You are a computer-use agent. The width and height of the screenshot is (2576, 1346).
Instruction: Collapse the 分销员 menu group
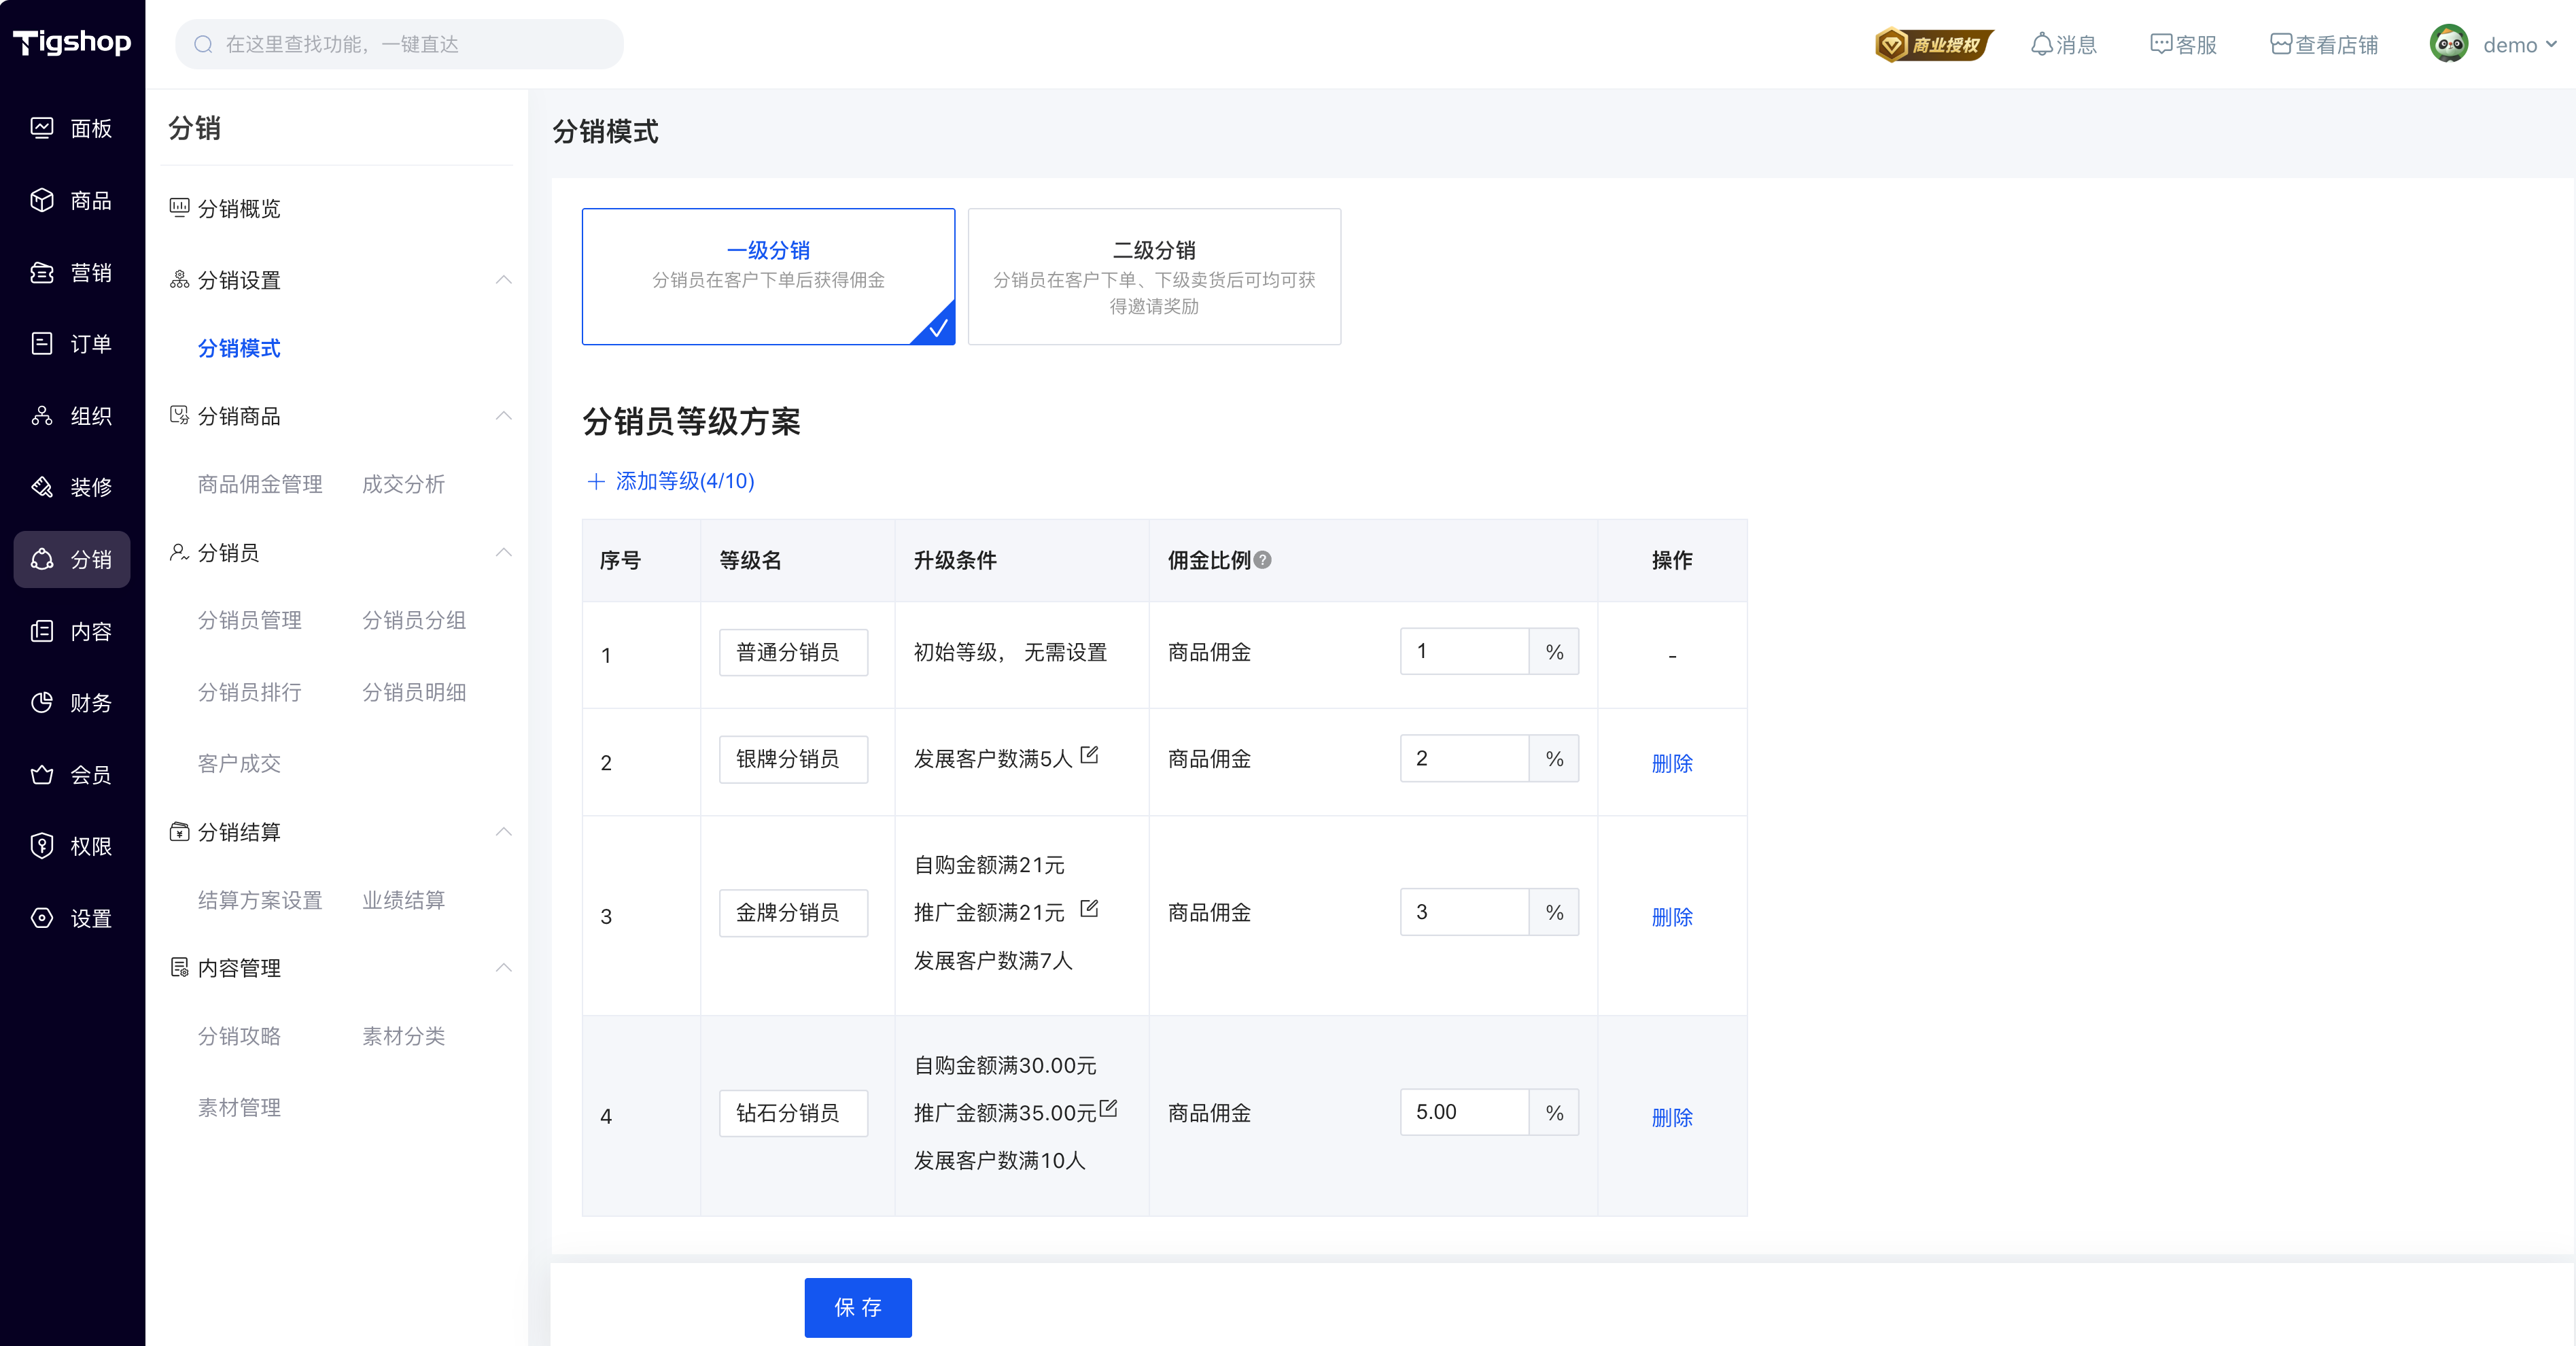coord(504,552)
